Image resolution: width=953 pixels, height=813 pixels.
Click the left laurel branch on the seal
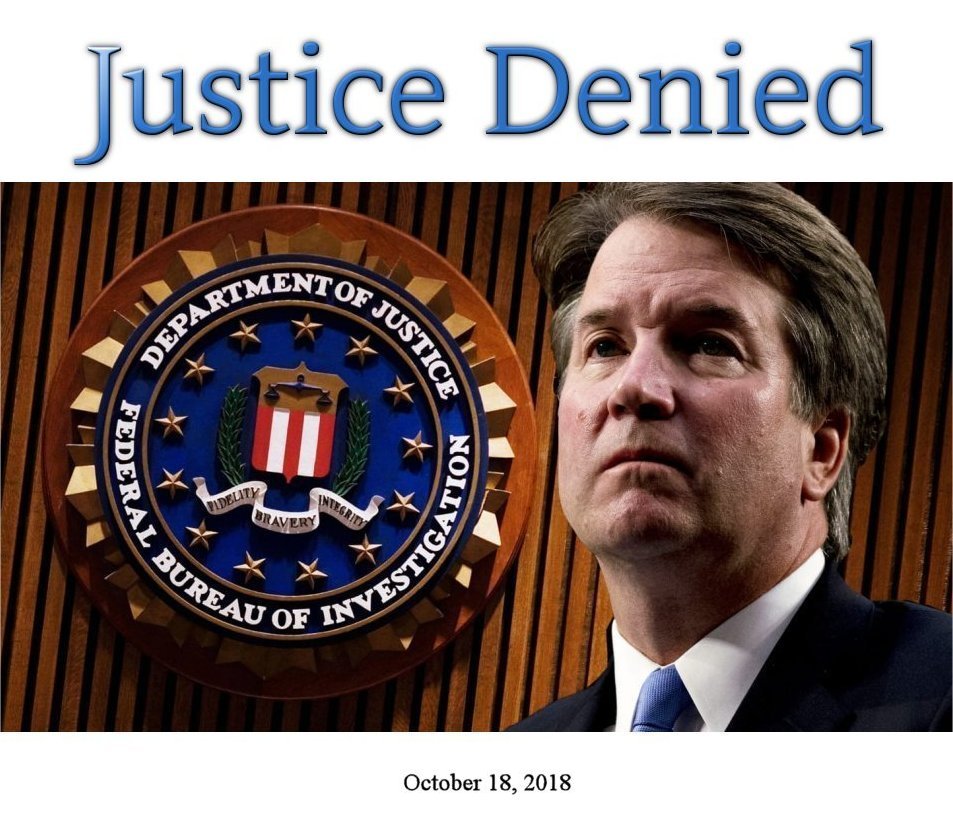(x=233, y=433)
